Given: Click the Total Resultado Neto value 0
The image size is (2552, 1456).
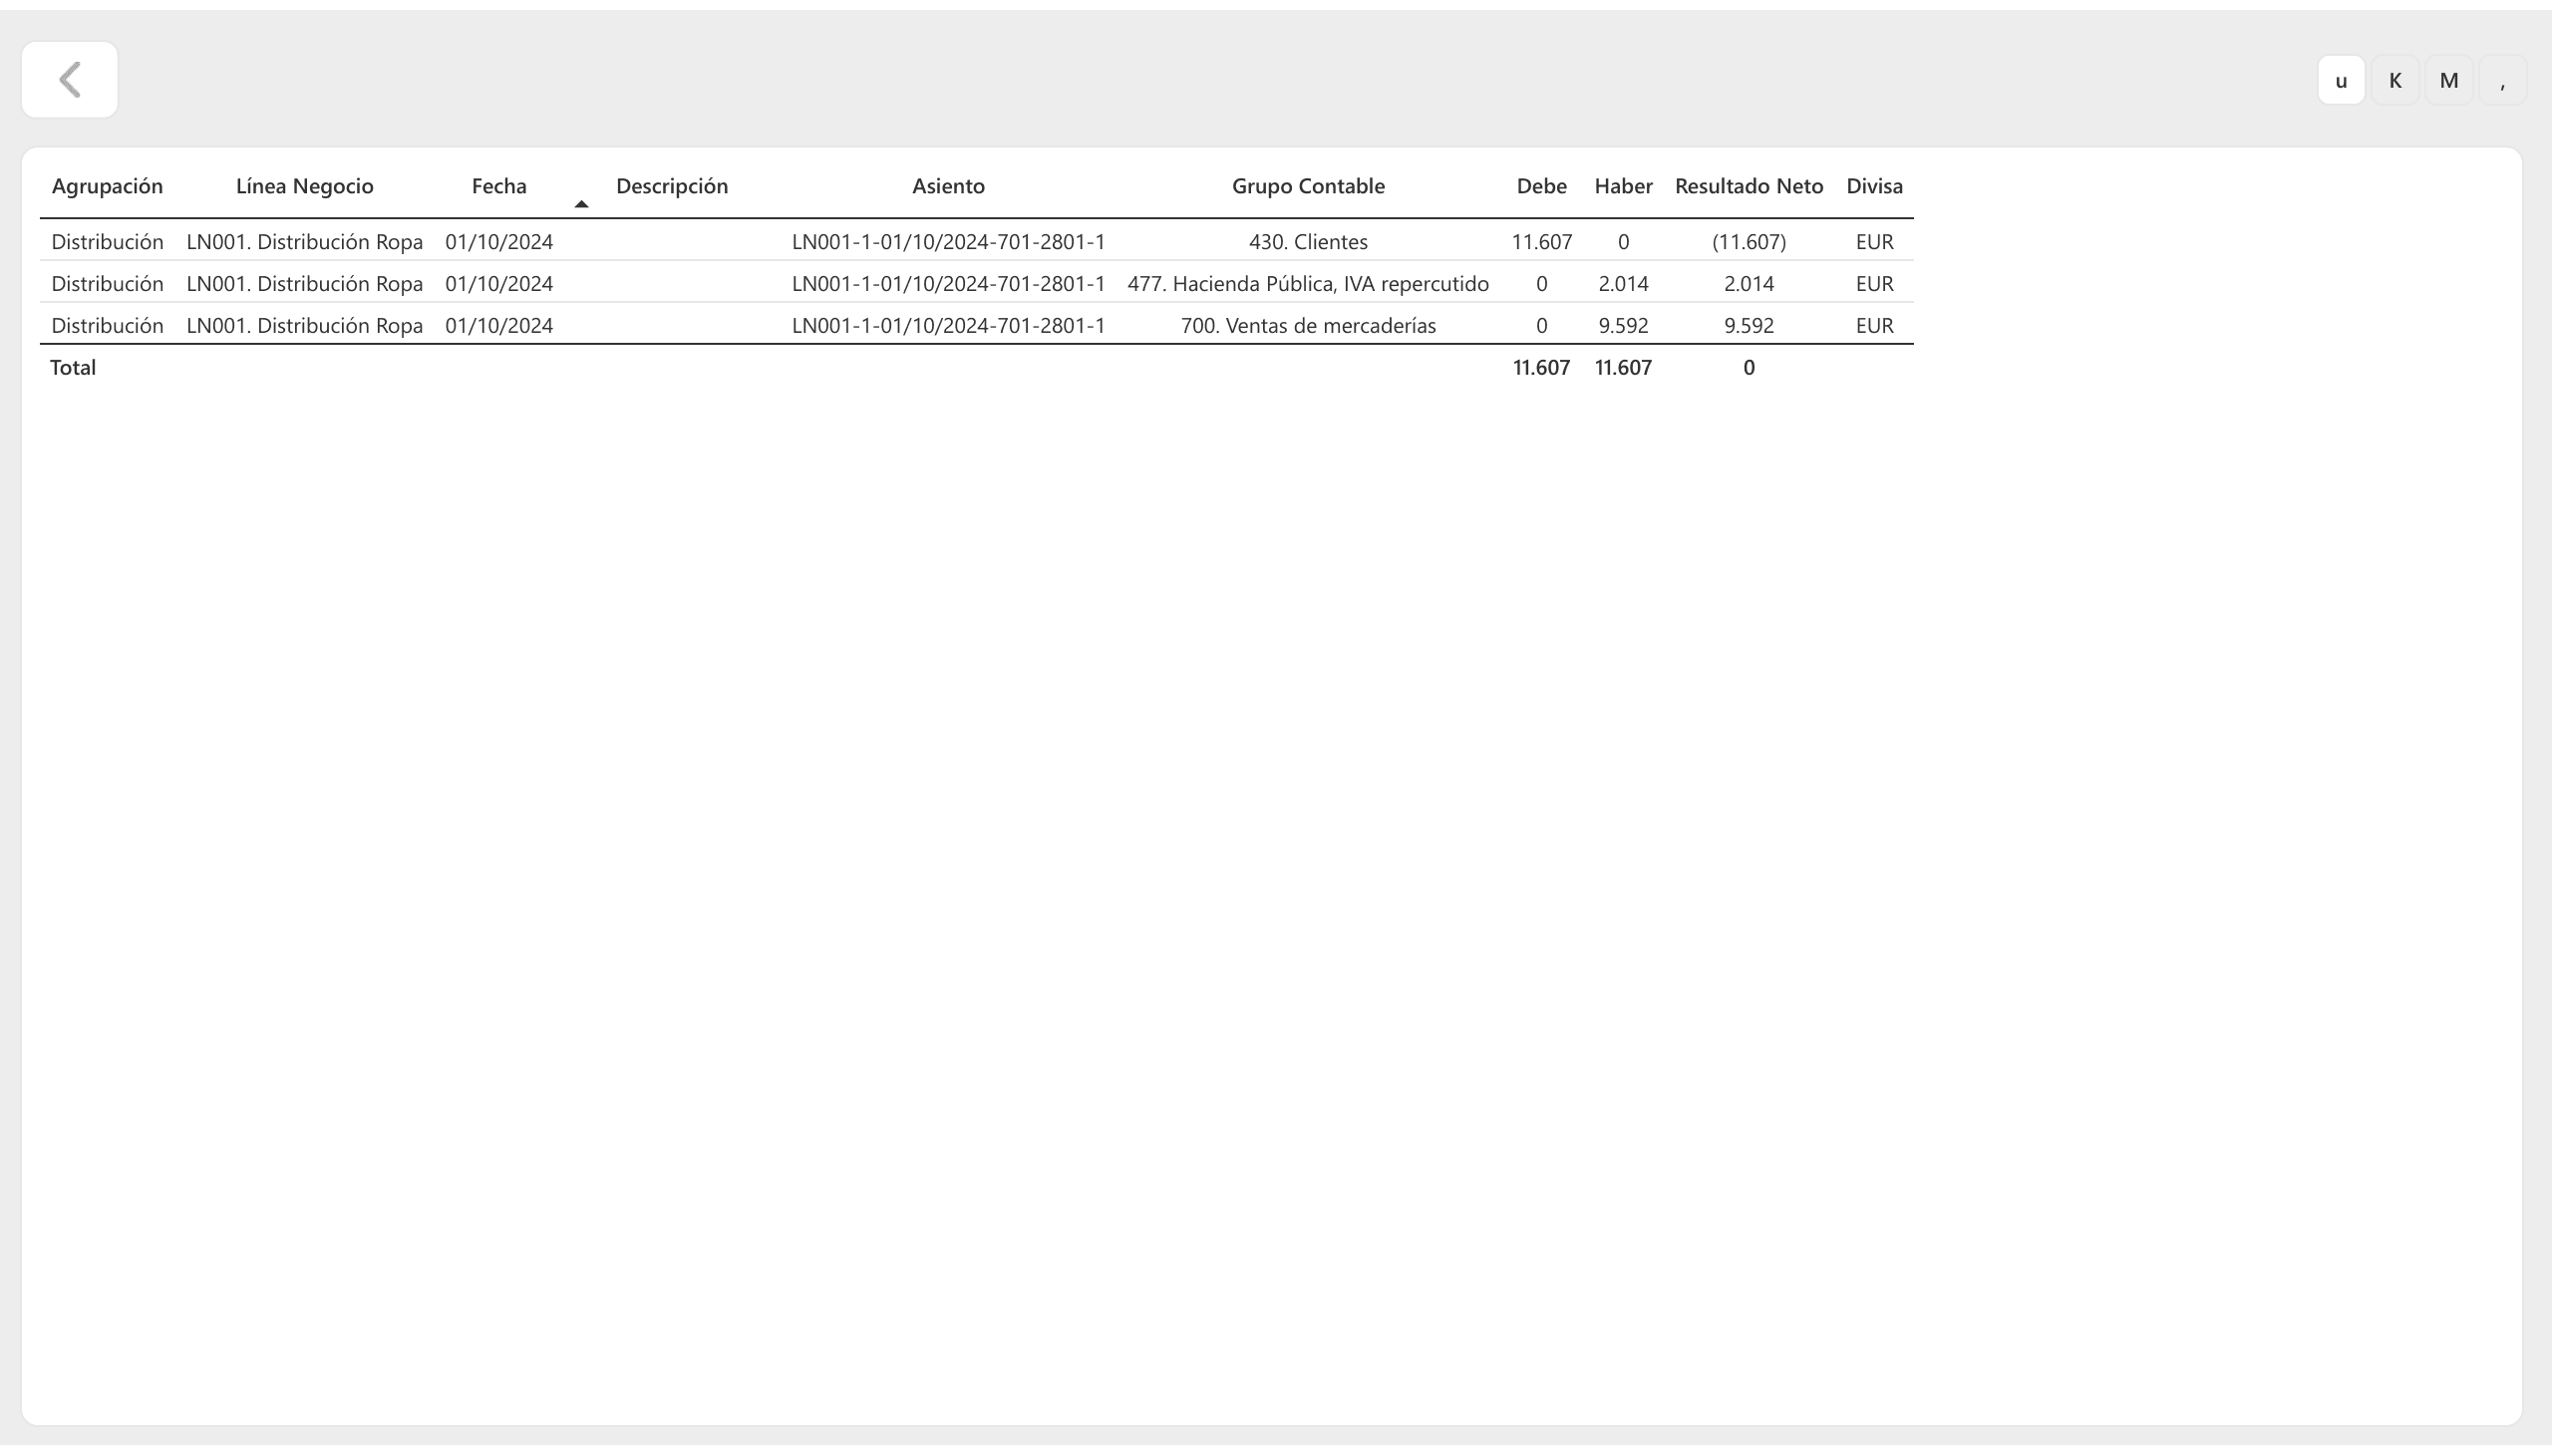Looking at the screenshot, I should point(1749,368).
